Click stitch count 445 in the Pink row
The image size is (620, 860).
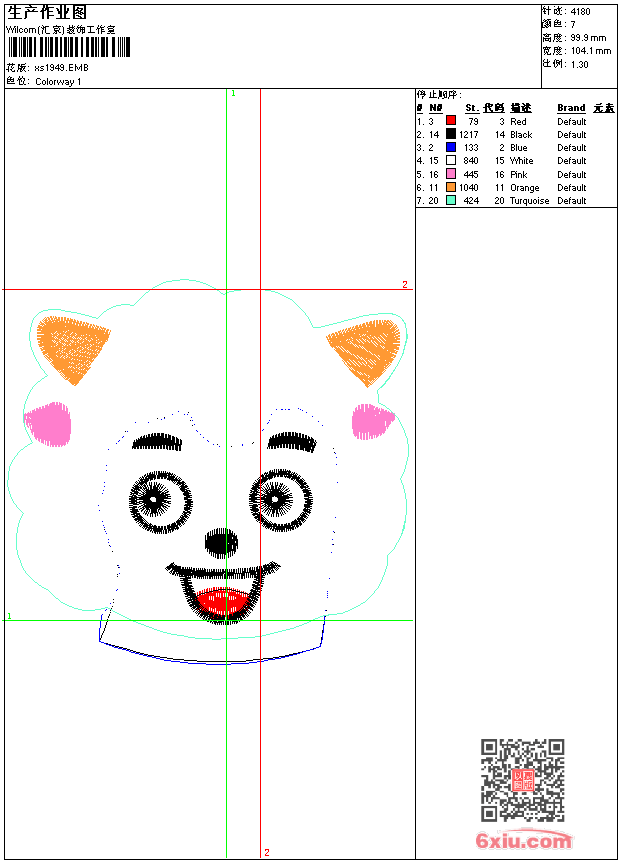[471, 174]
